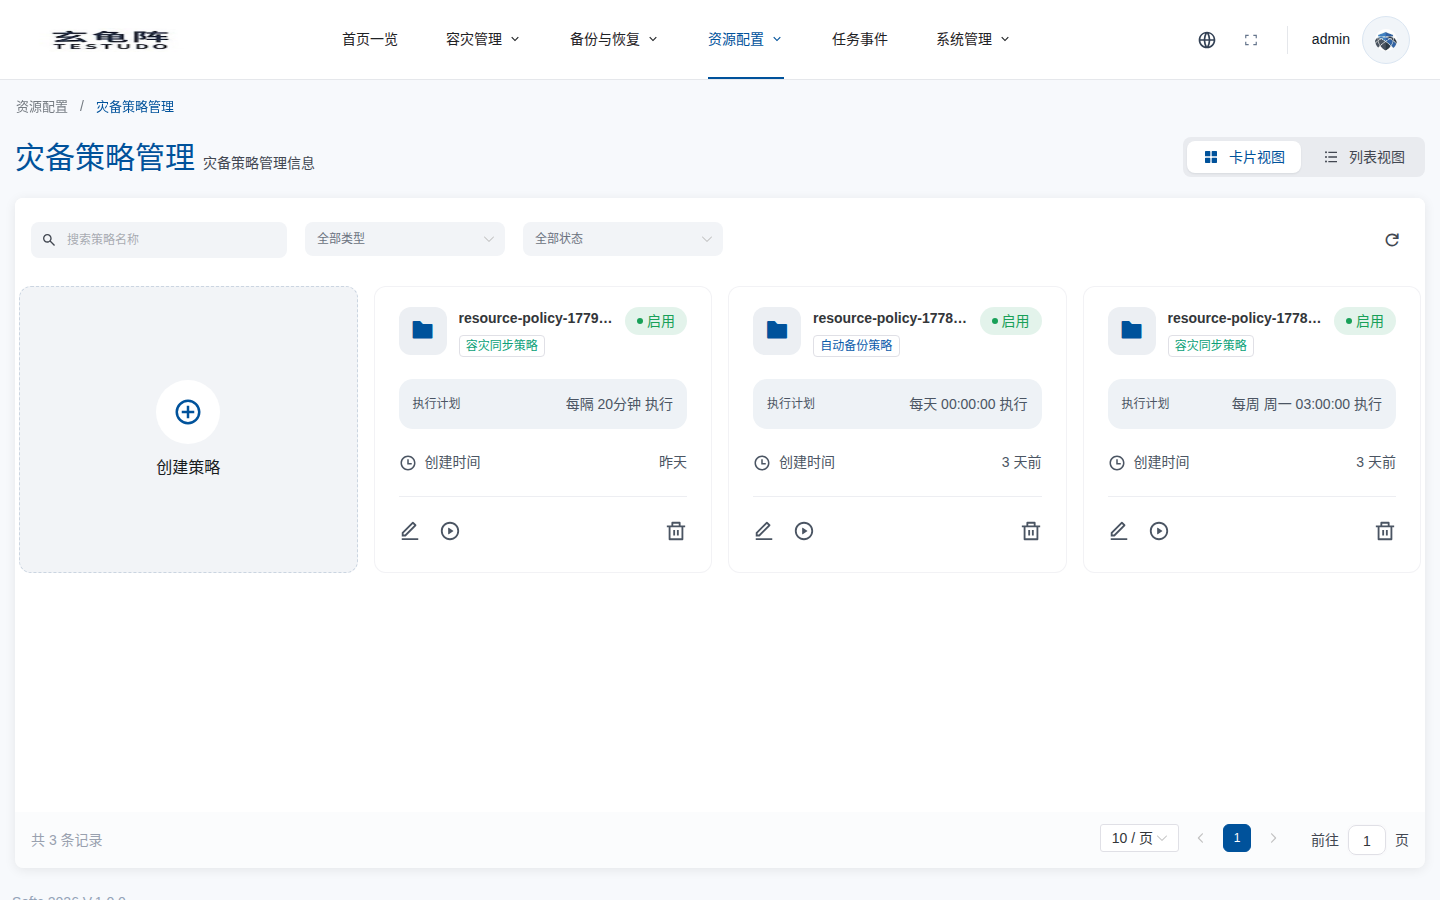Click the 创建策略 card

[188, 430]
